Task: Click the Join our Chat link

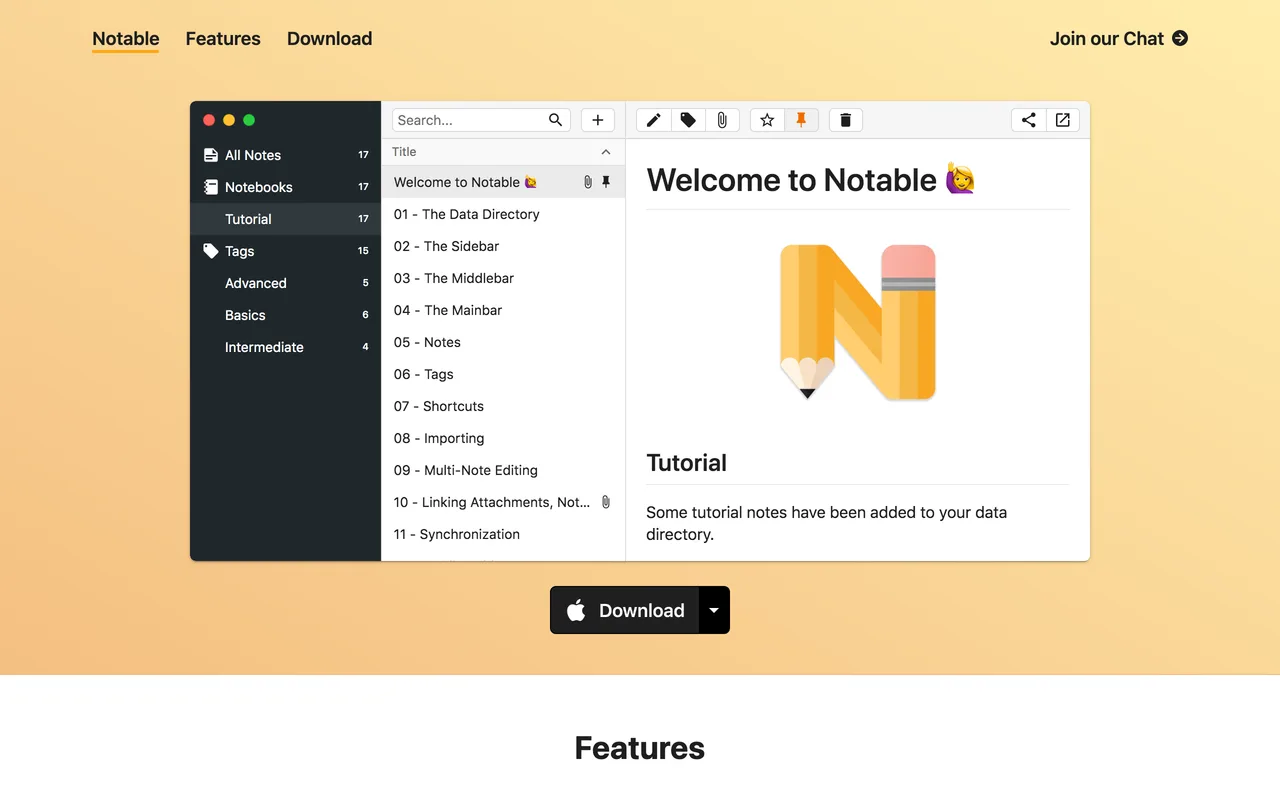Action: click(x=1119, y=38)
